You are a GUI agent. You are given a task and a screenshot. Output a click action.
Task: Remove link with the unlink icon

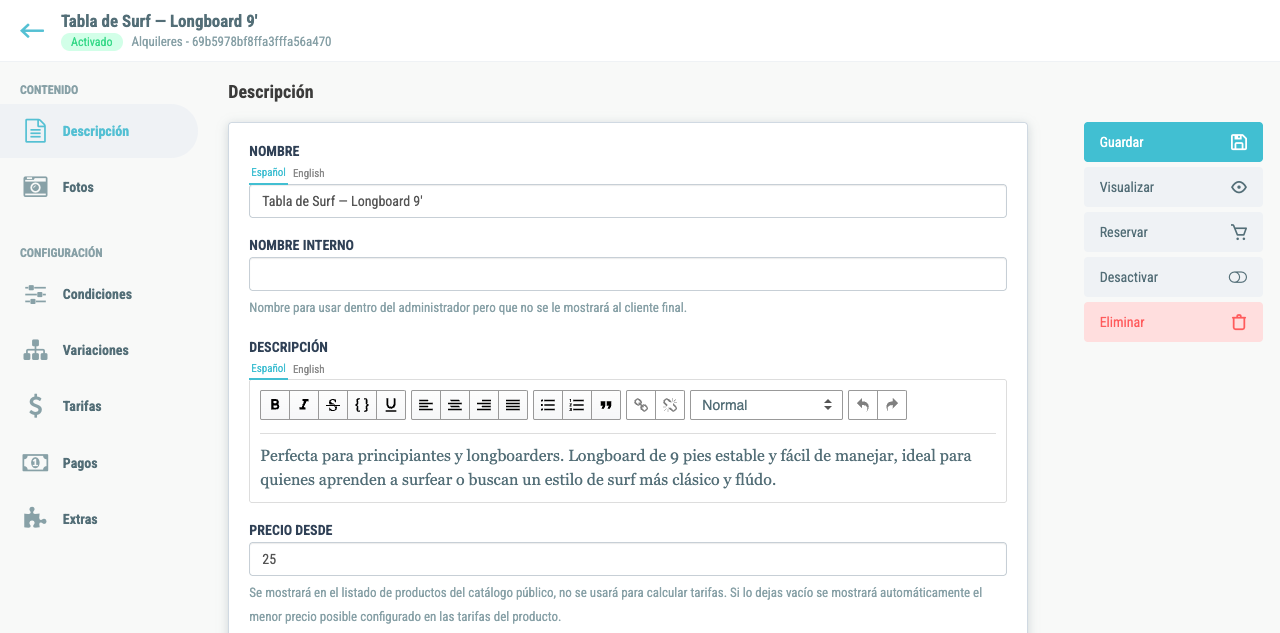[670, 405]
